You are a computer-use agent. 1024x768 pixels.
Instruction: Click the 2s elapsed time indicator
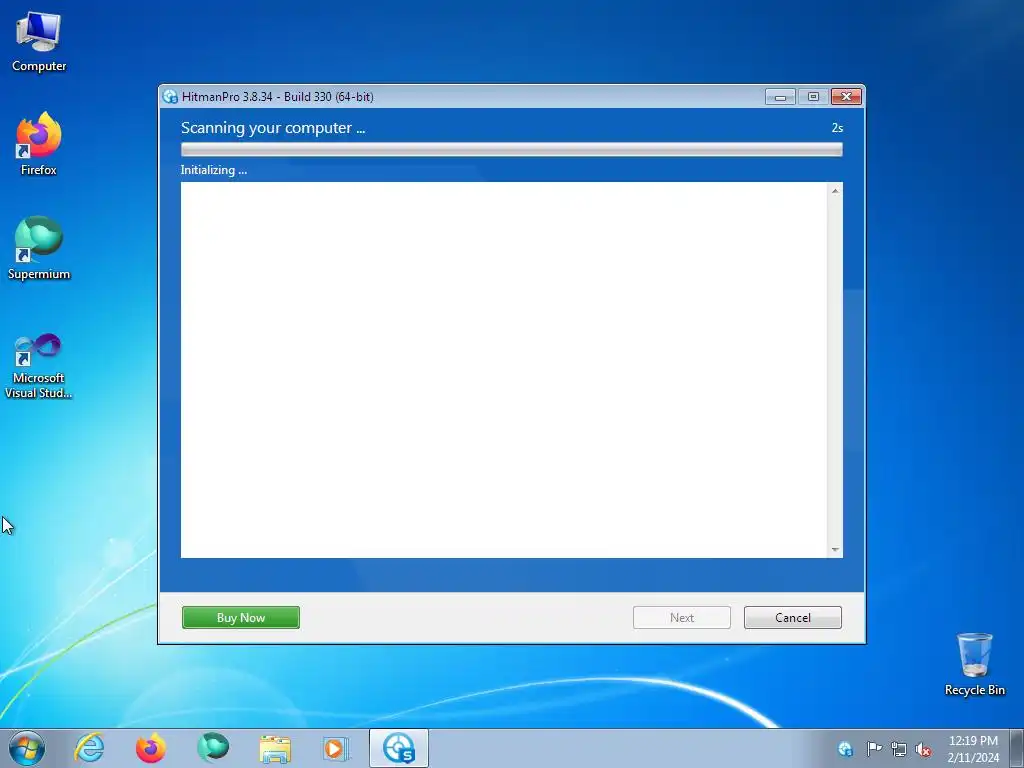837,128
